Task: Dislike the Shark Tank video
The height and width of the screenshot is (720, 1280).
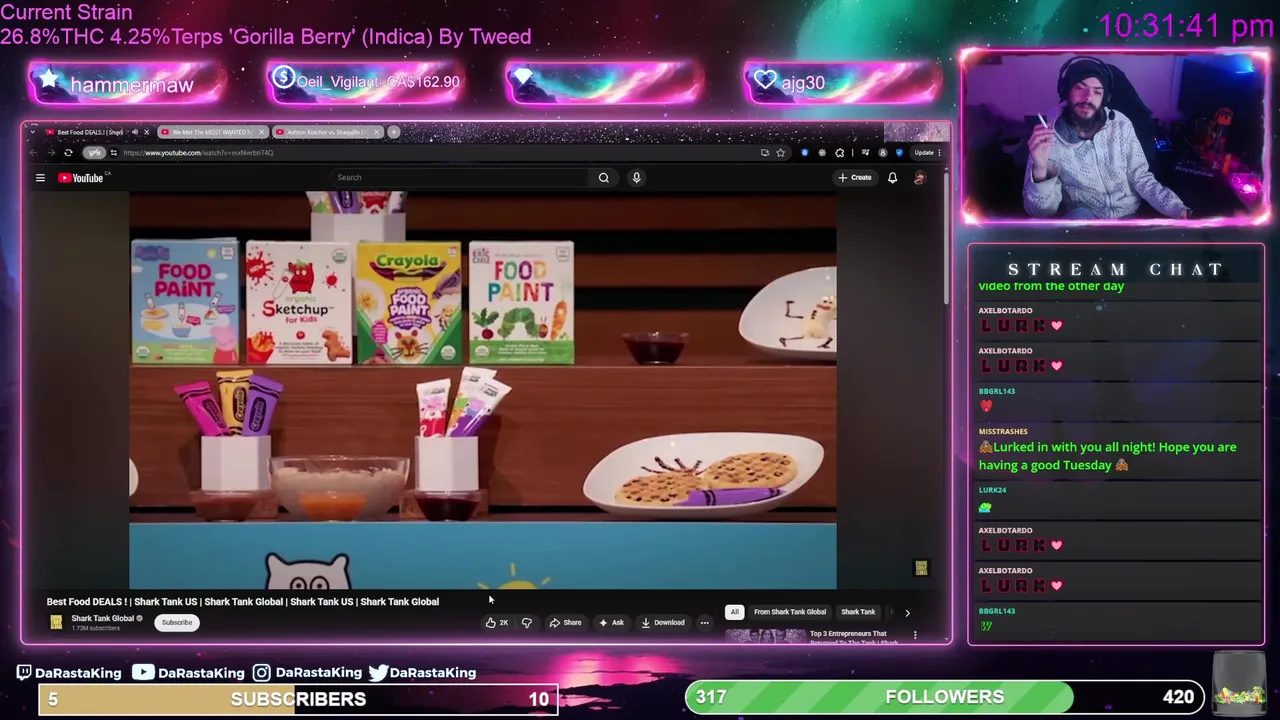Action: click(x=527, y=622)
